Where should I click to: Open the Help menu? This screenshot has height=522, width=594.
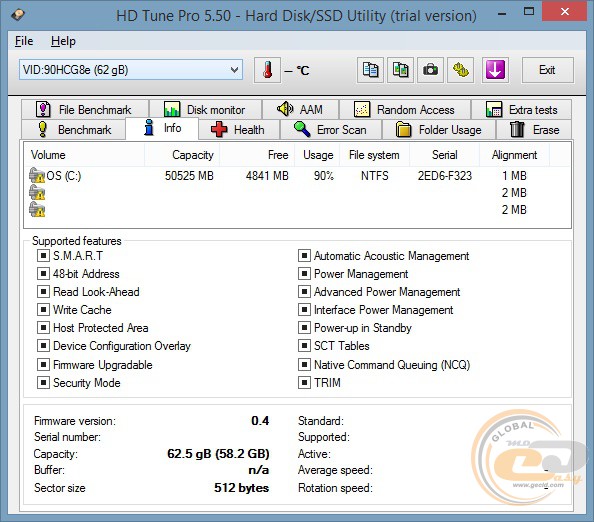tap(63, 41)
